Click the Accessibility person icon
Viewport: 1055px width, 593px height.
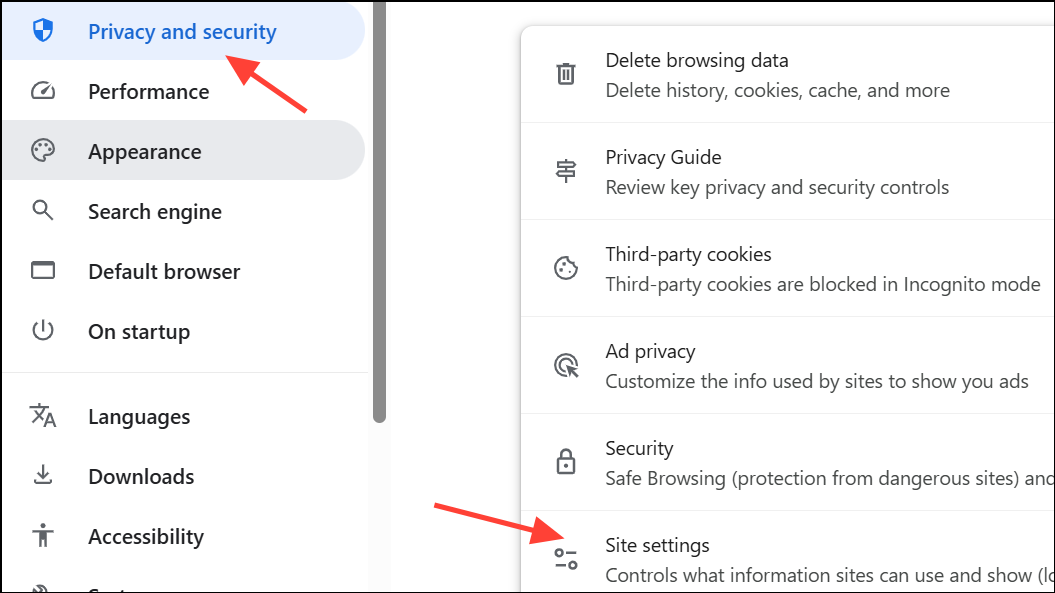tap(43, 535)
